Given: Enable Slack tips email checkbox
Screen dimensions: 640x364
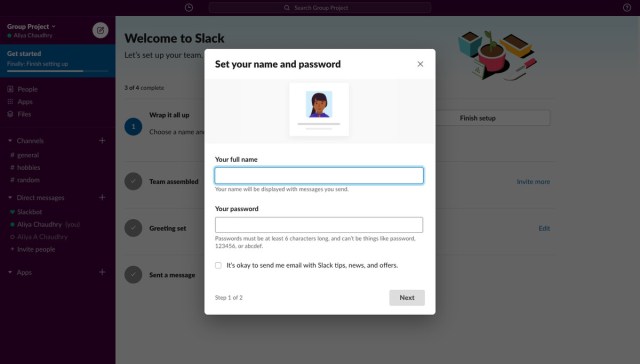Looking at the screenshot, I should click(218, 265).
